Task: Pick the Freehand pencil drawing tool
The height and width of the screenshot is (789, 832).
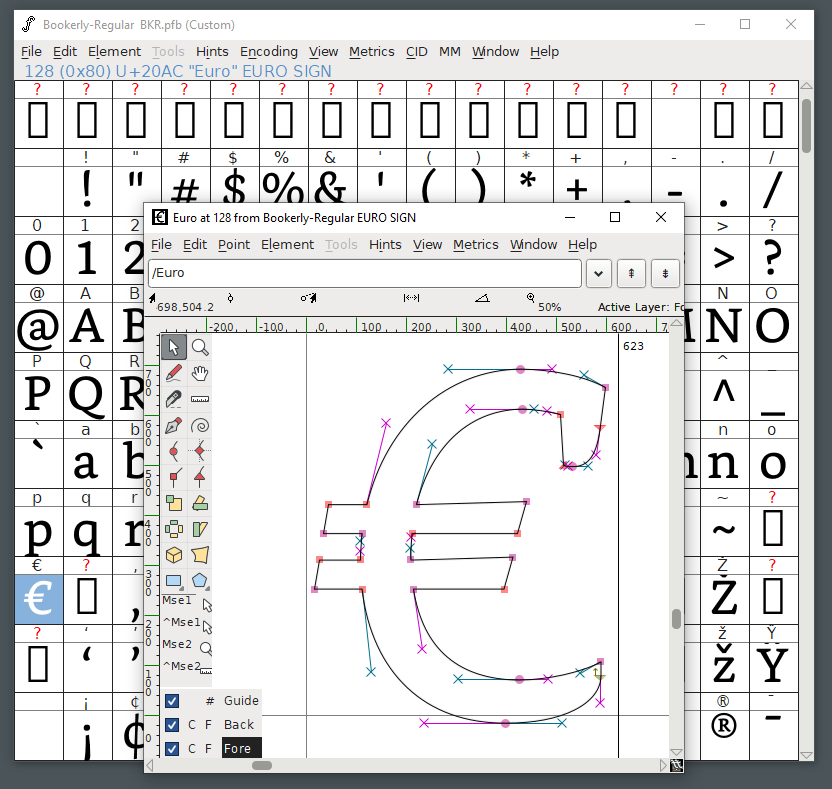Action: tap(174, 373)
